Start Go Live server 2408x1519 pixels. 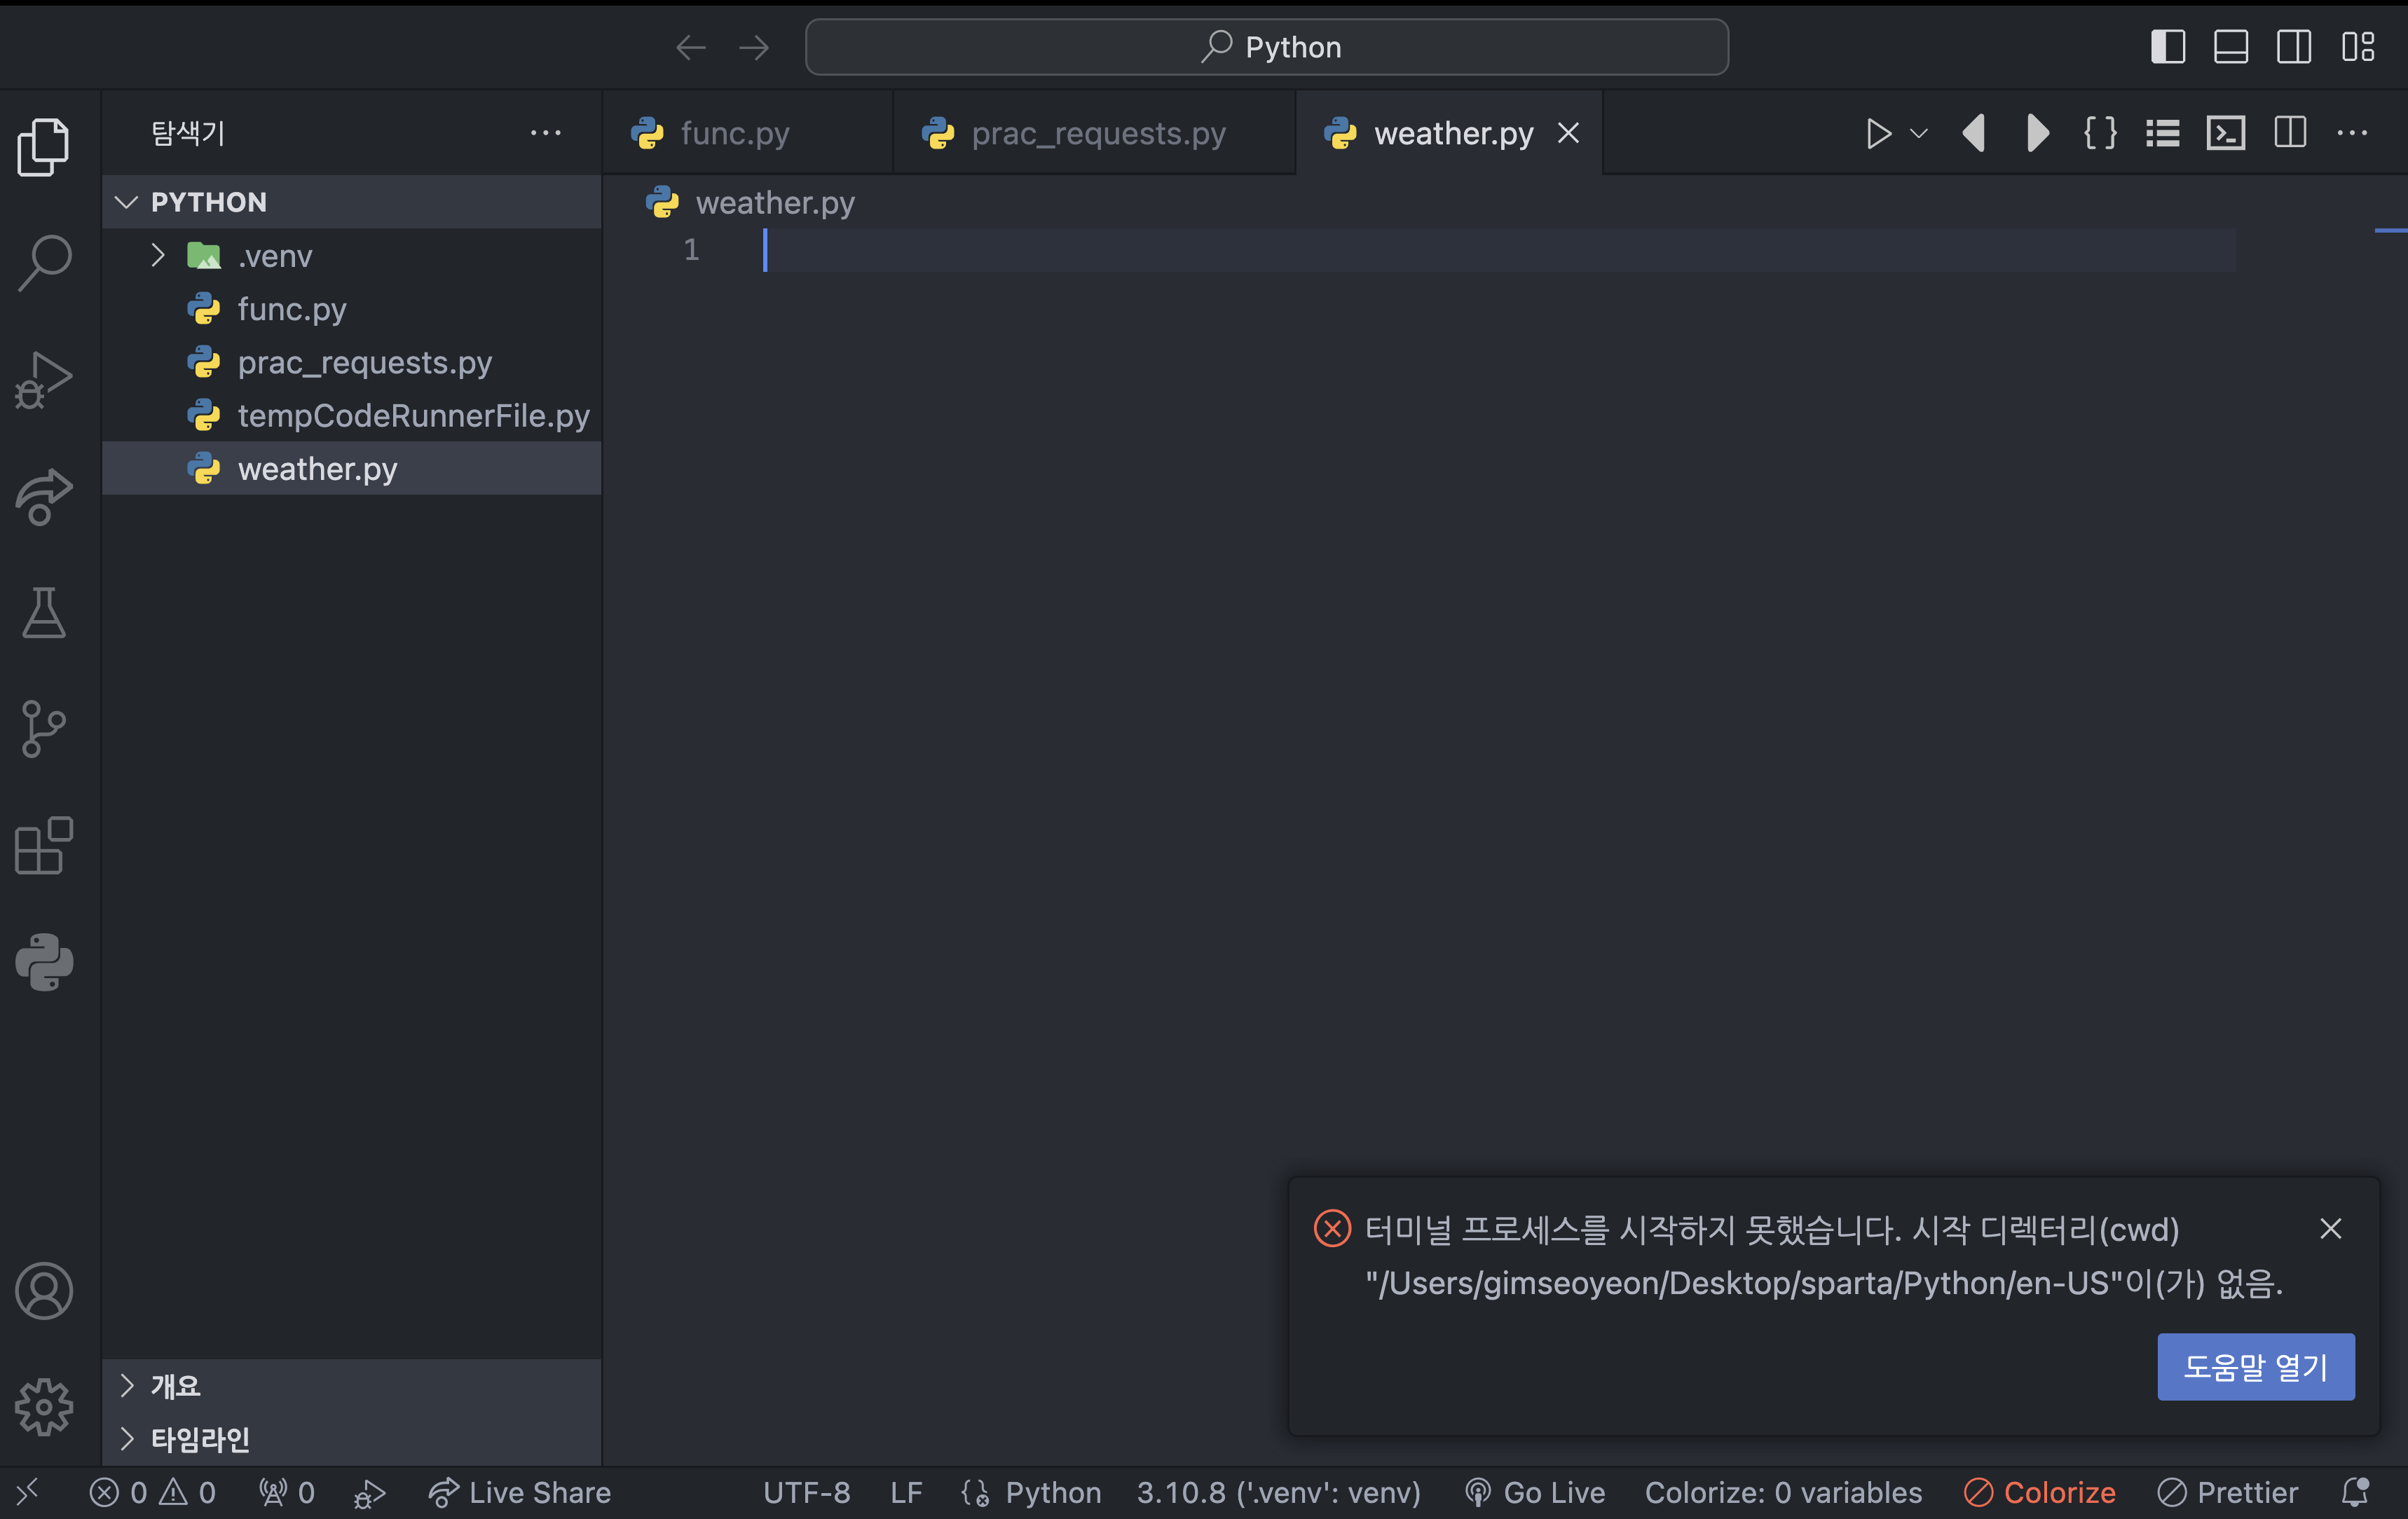click(1534, 1492)
